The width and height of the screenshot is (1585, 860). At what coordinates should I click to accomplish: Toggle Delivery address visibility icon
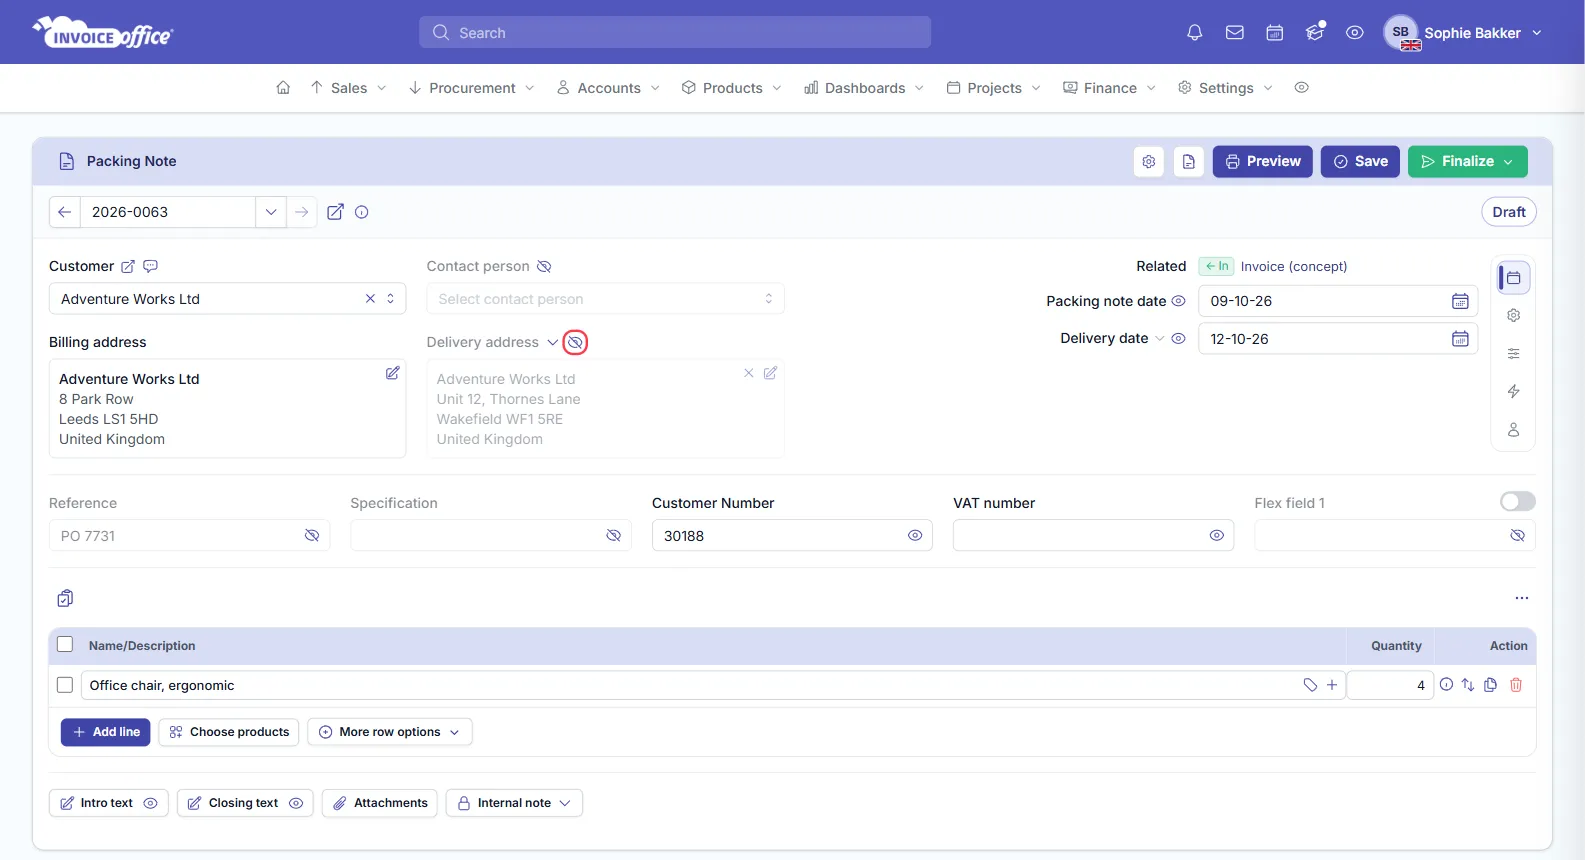click(x=575, y=342)
